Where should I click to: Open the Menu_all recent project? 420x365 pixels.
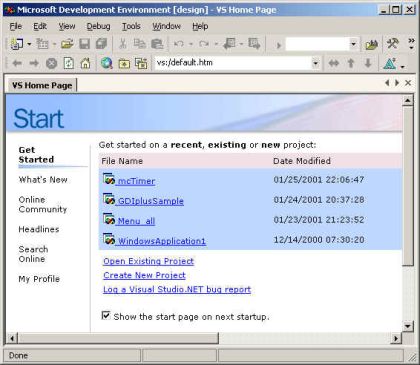coord(136,221)
